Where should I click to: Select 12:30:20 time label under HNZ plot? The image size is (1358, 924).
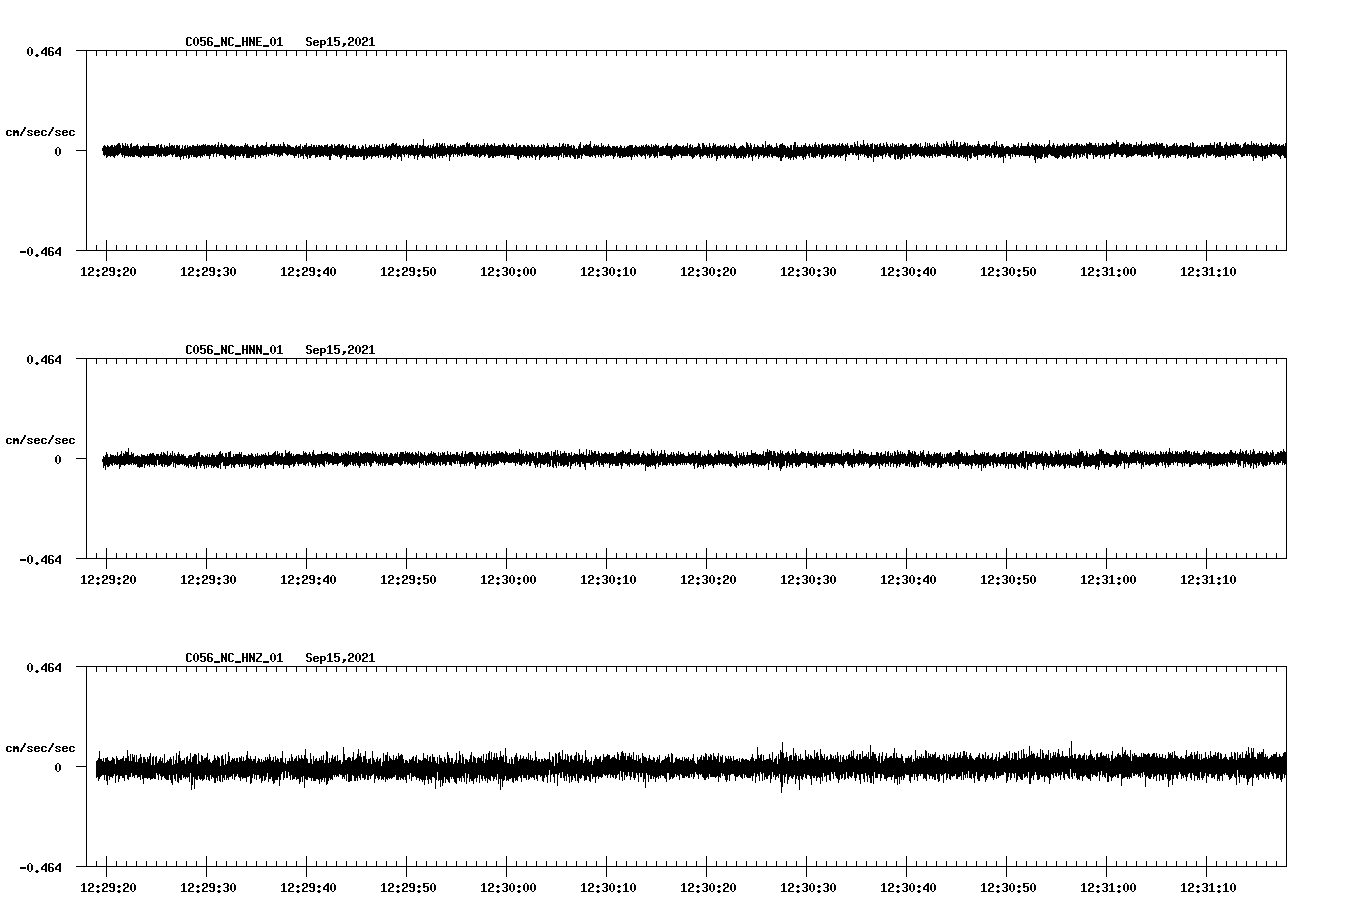[708, 888]
